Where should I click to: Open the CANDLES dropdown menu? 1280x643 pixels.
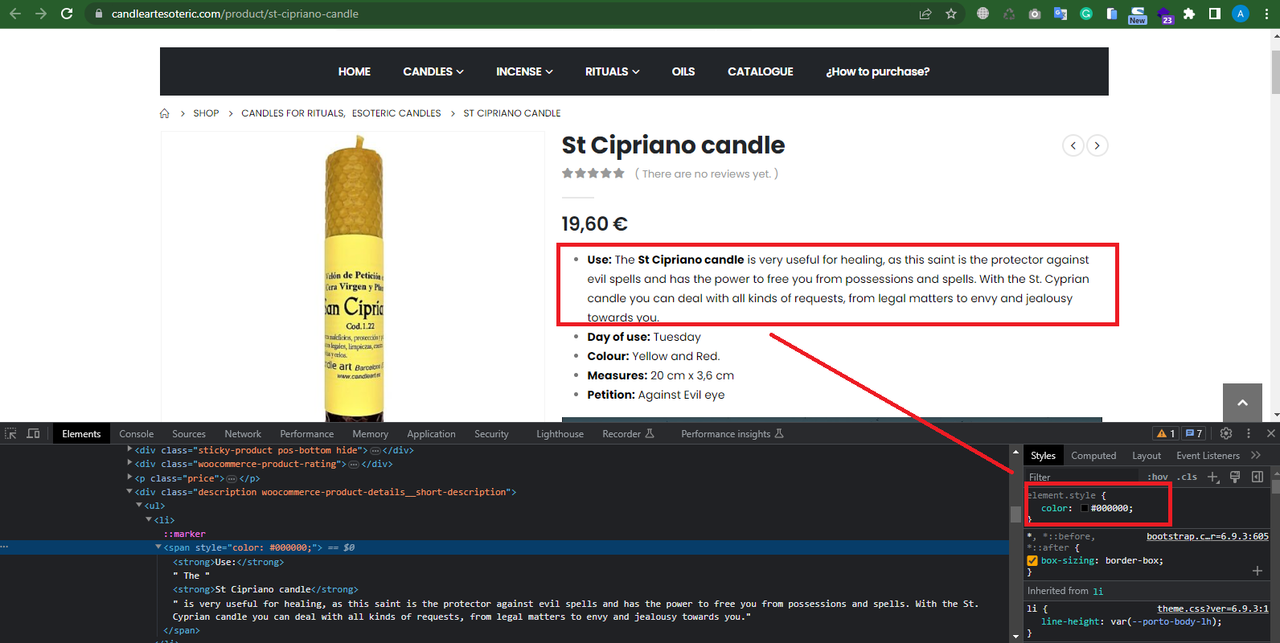(433, 71)
